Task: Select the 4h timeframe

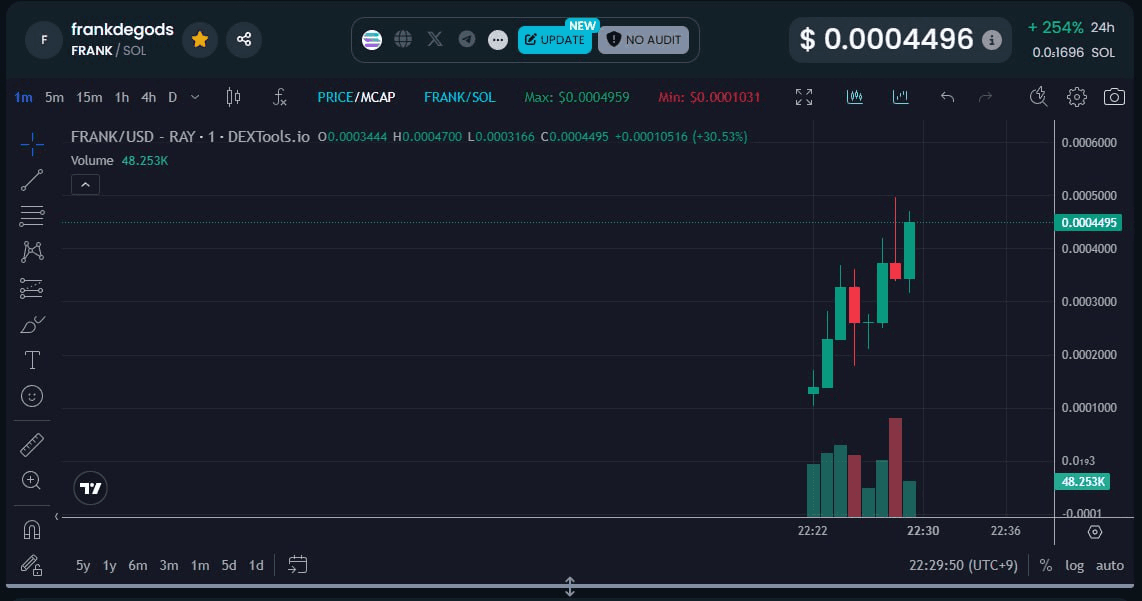Action: point(149,97)
